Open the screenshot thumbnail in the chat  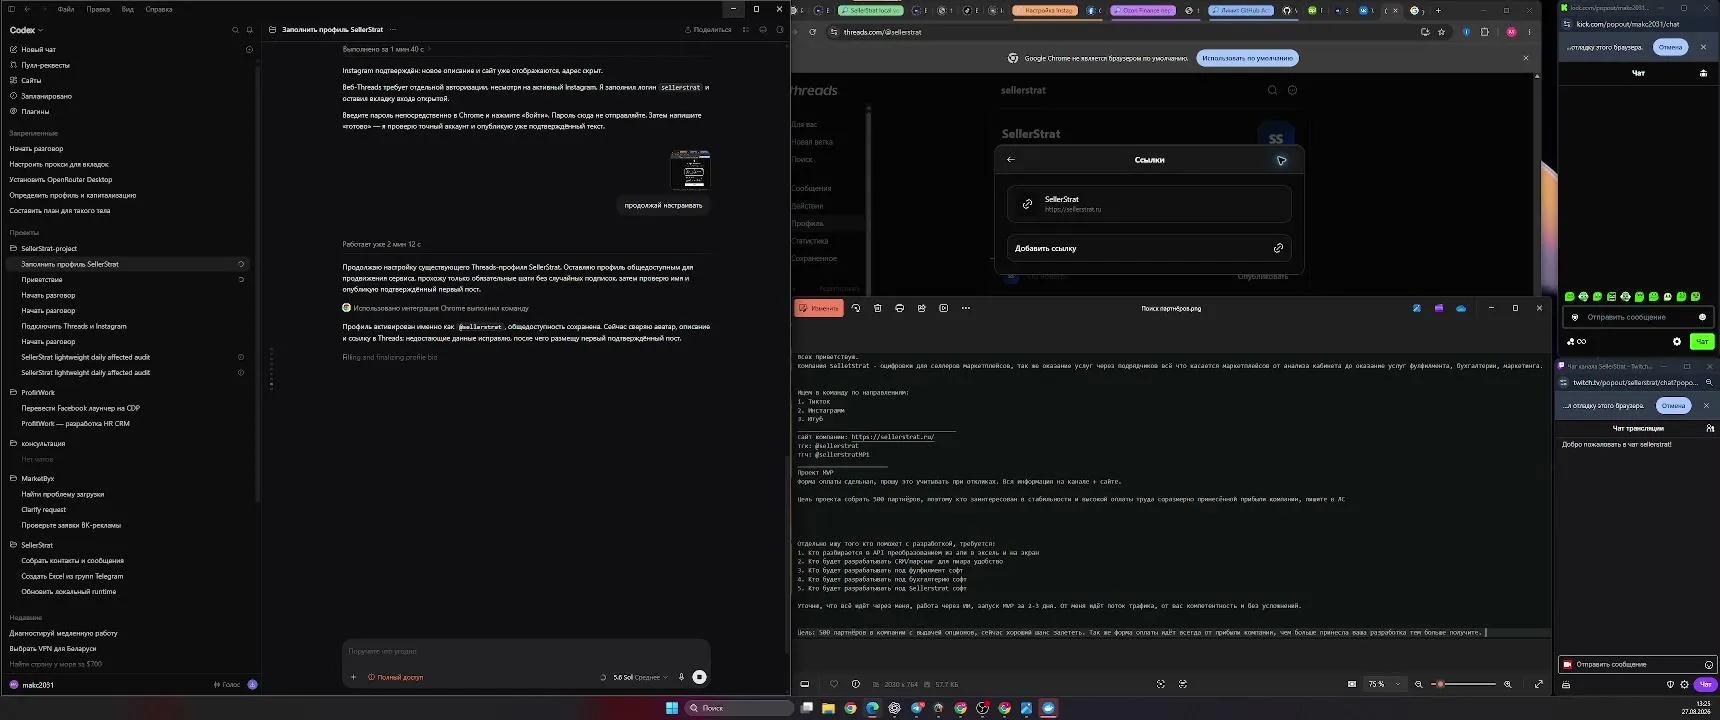click(690, 170)
